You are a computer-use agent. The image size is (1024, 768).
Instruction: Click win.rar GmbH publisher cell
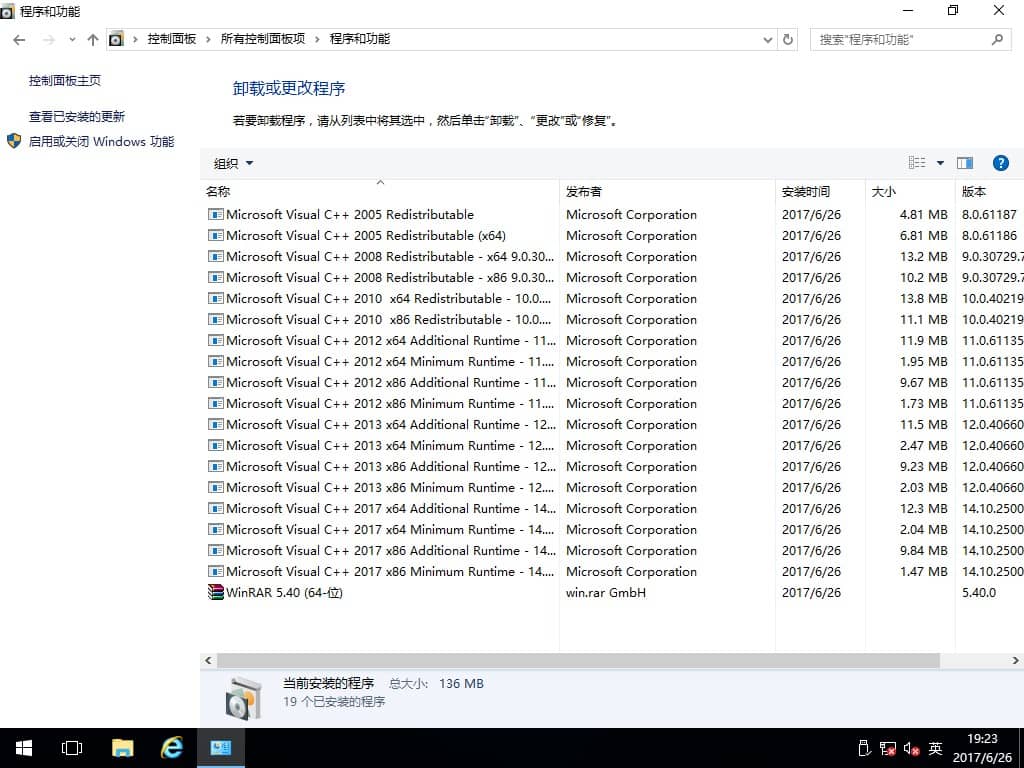click(x=605, y=592)
